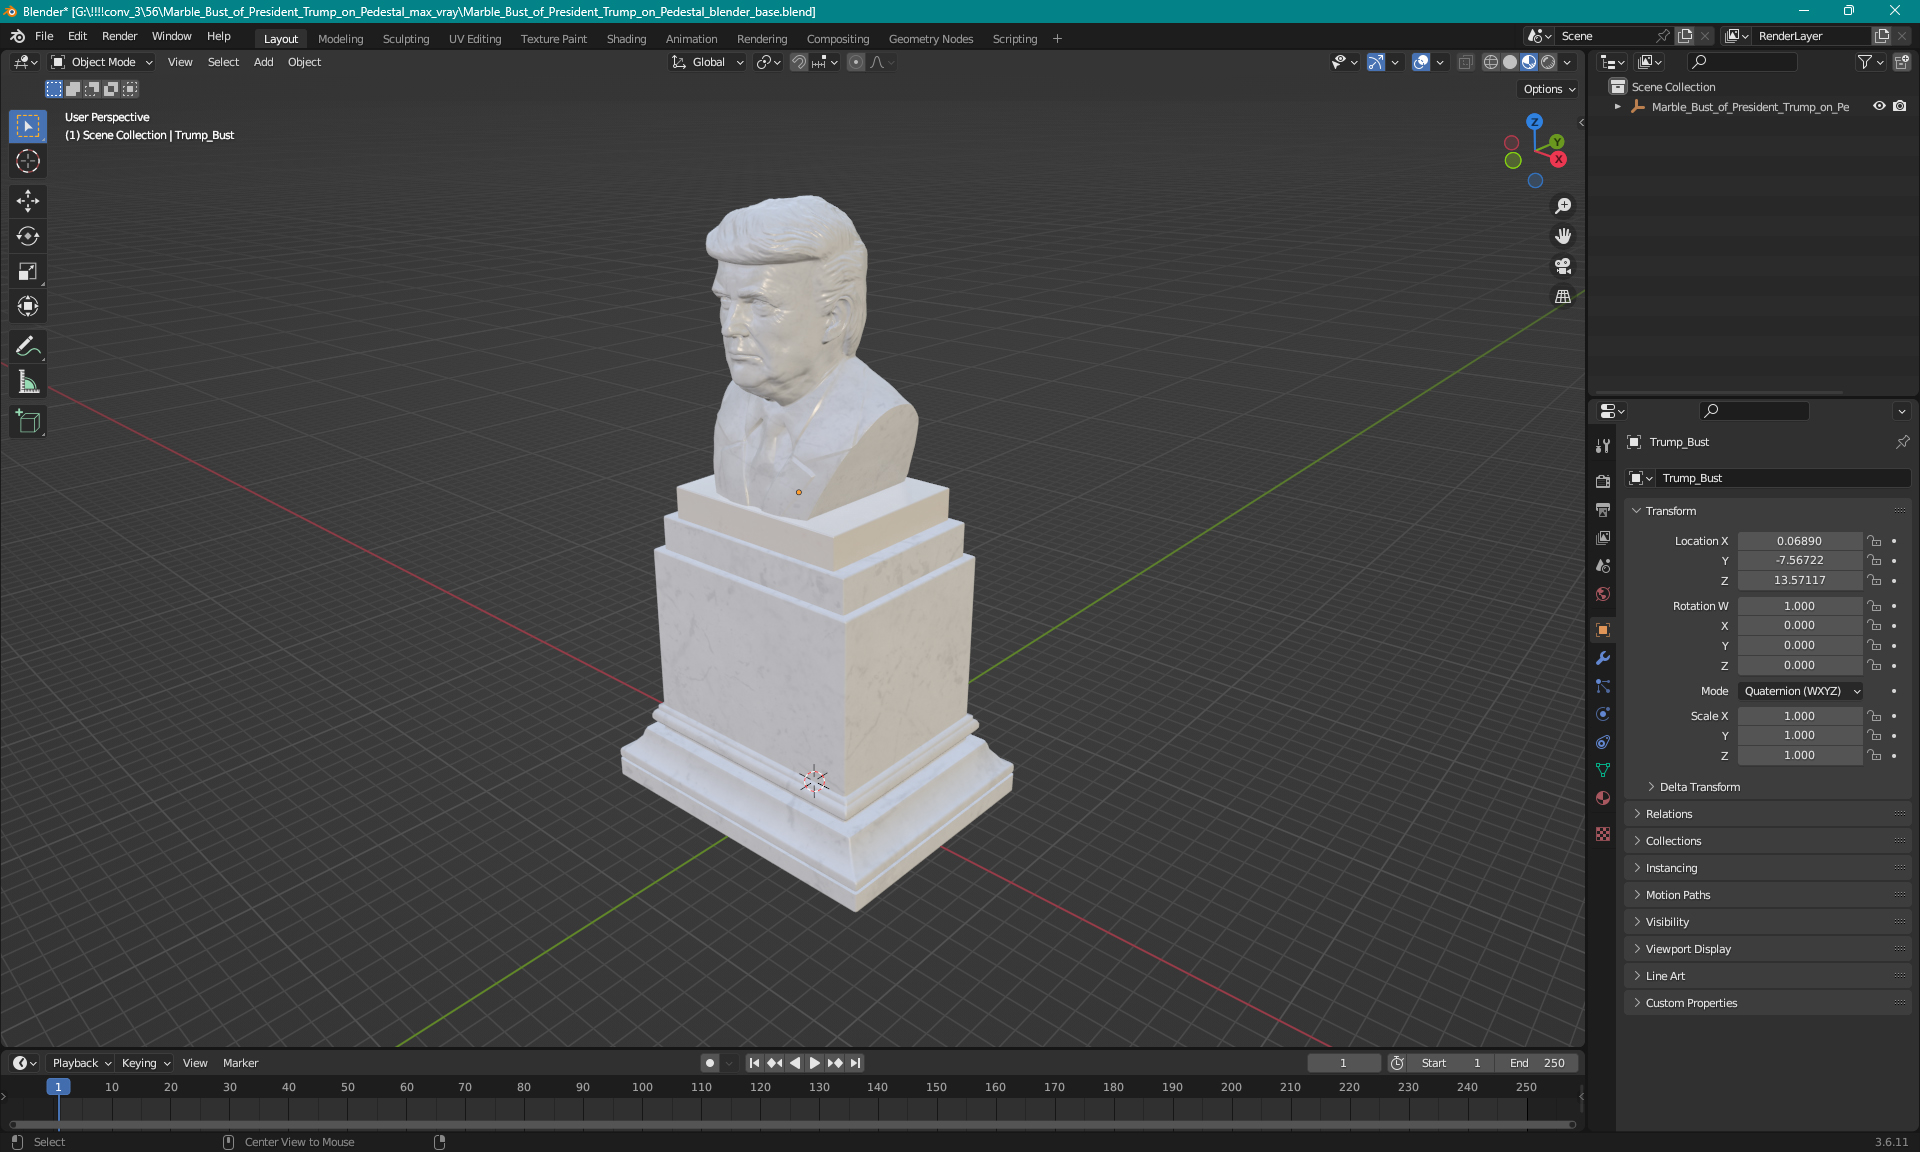Open the View Layer properties tab
This screenshot has height=1152, width=1920.
coord(1603,537)
